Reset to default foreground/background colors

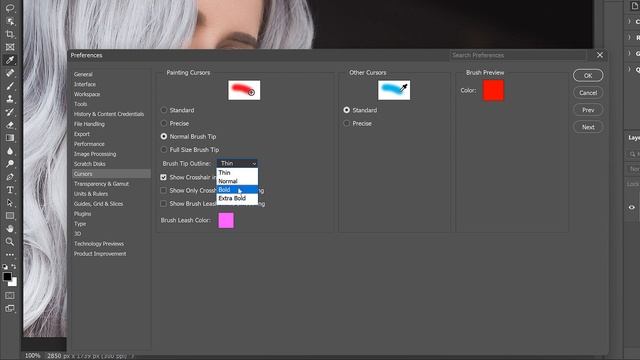(x=5, y=267)
